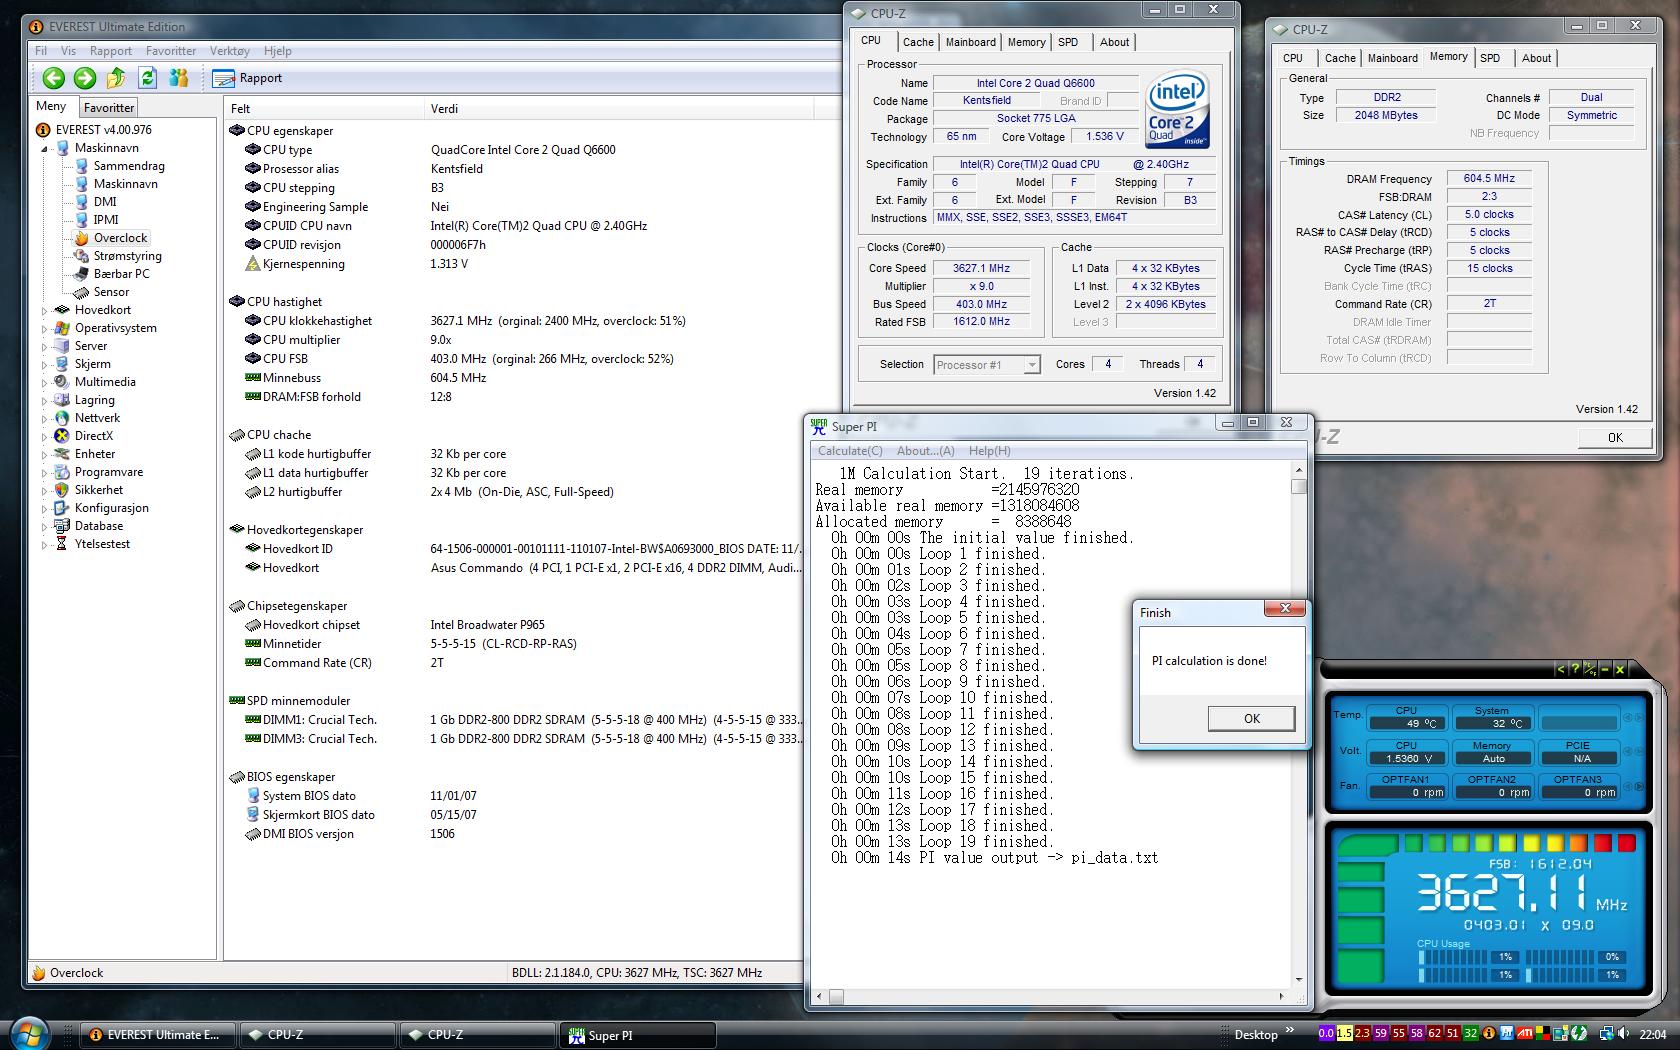This screenshot has height=1050, width=1680.
Task: Click the orange info tray icon
Action: [x=1489, y=1033]
